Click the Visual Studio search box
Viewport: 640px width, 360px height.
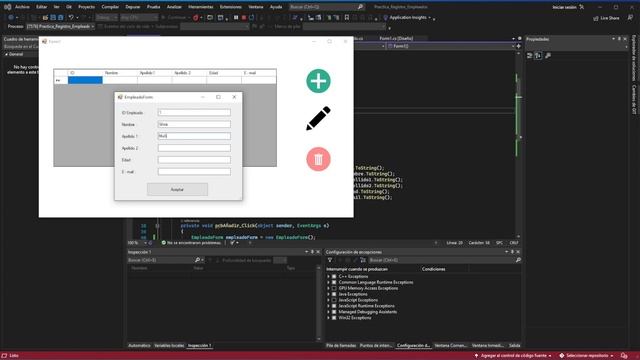click(x=326, y=7)
